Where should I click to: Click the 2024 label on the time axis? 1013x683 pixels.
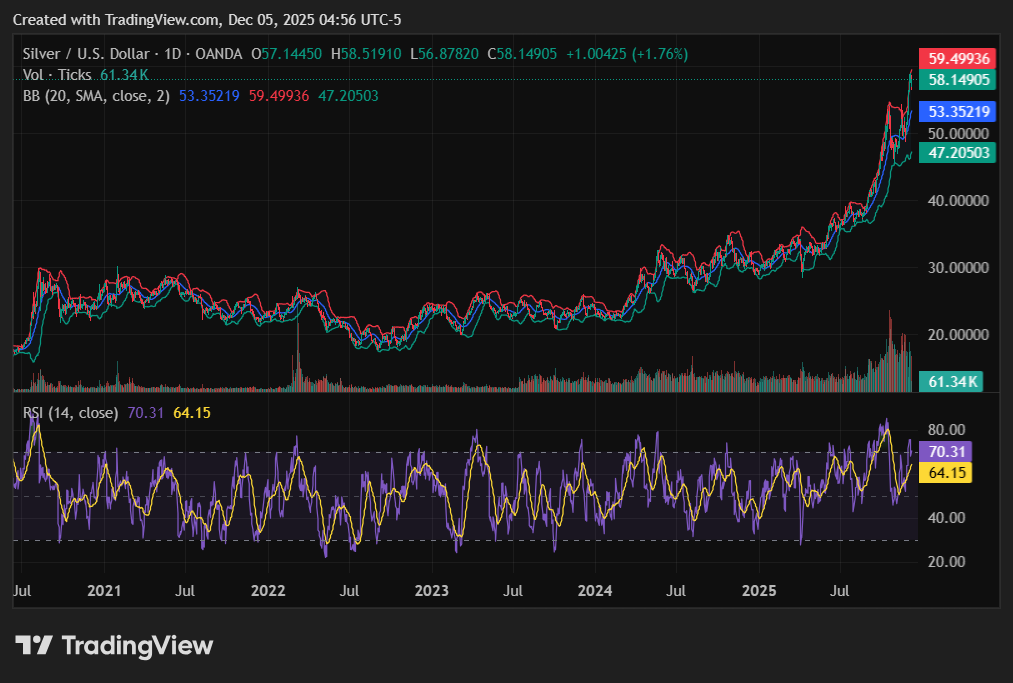[x=595, y=592]
